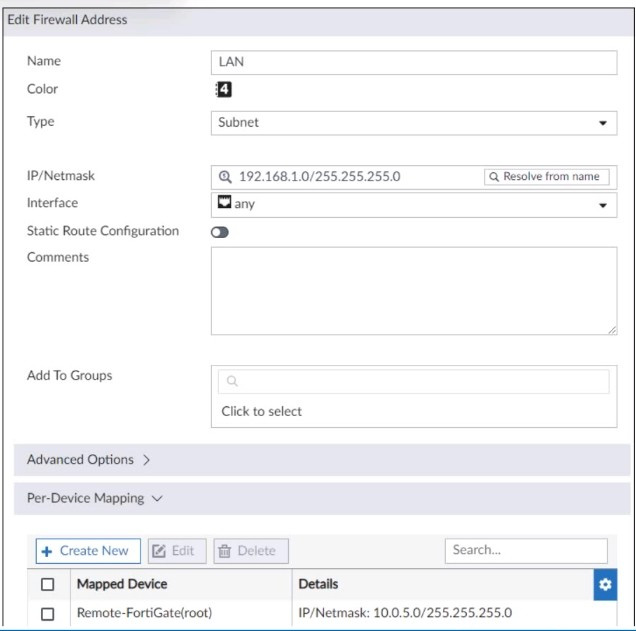The height and width of the screenshot is (631, 636).
Task: Open the Type Subnet dropdown
Action: coord(414,123)
